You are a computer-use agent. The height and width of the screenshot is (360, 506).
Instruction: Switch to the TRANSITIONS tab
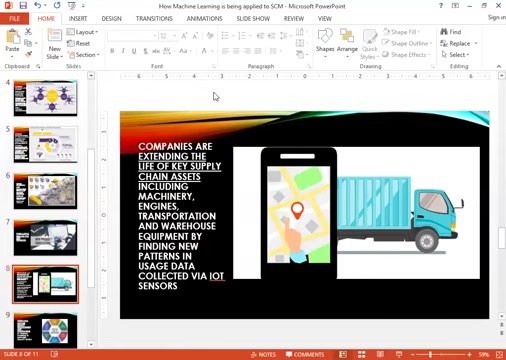[154, 19]
